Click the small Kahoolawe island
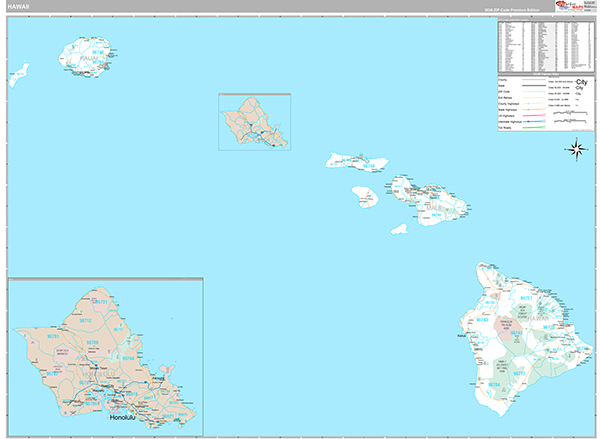 point(399,229)
